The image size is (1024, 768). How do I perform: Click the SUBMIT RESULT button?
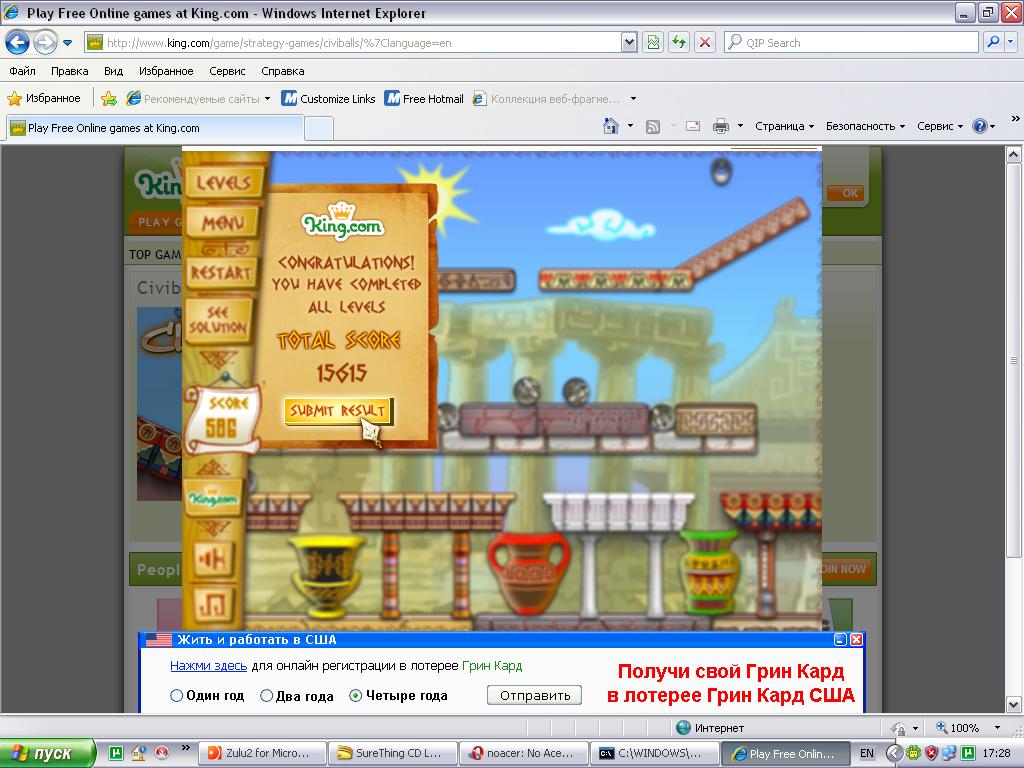click(x=338, y=411)
